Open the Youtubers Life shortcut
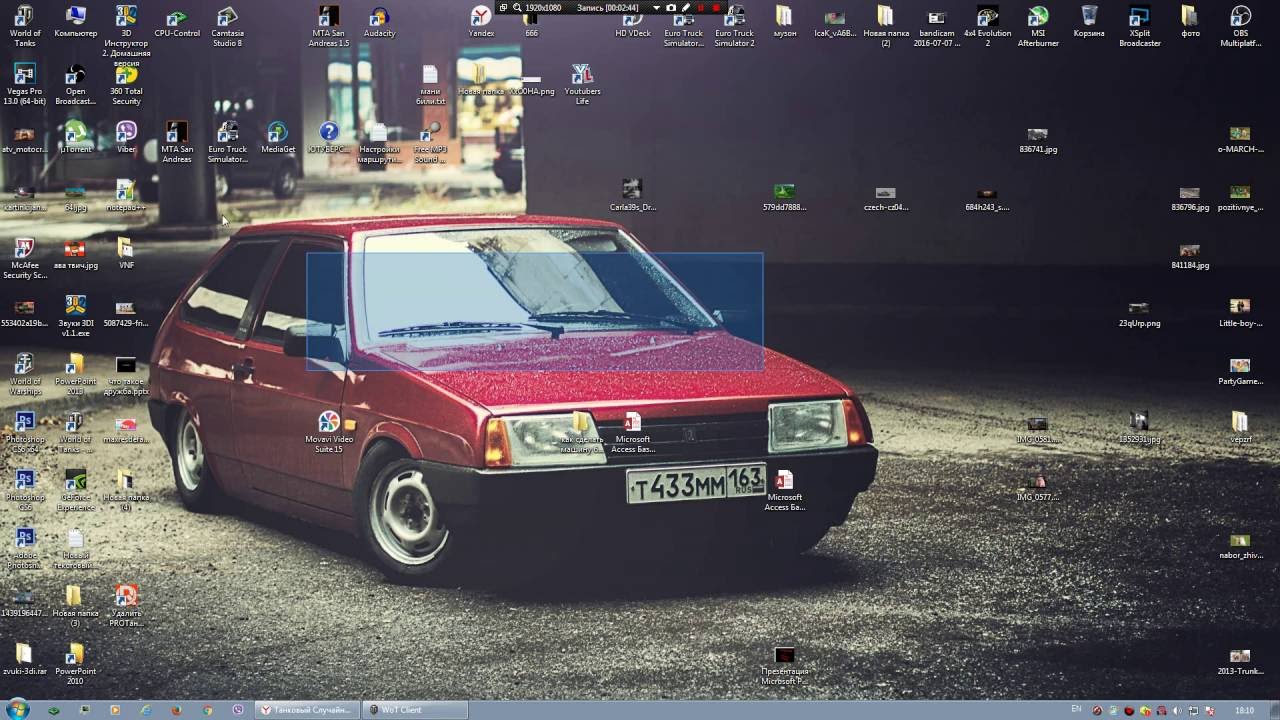This screenshot has width=1280, height=720. (582, 85)
